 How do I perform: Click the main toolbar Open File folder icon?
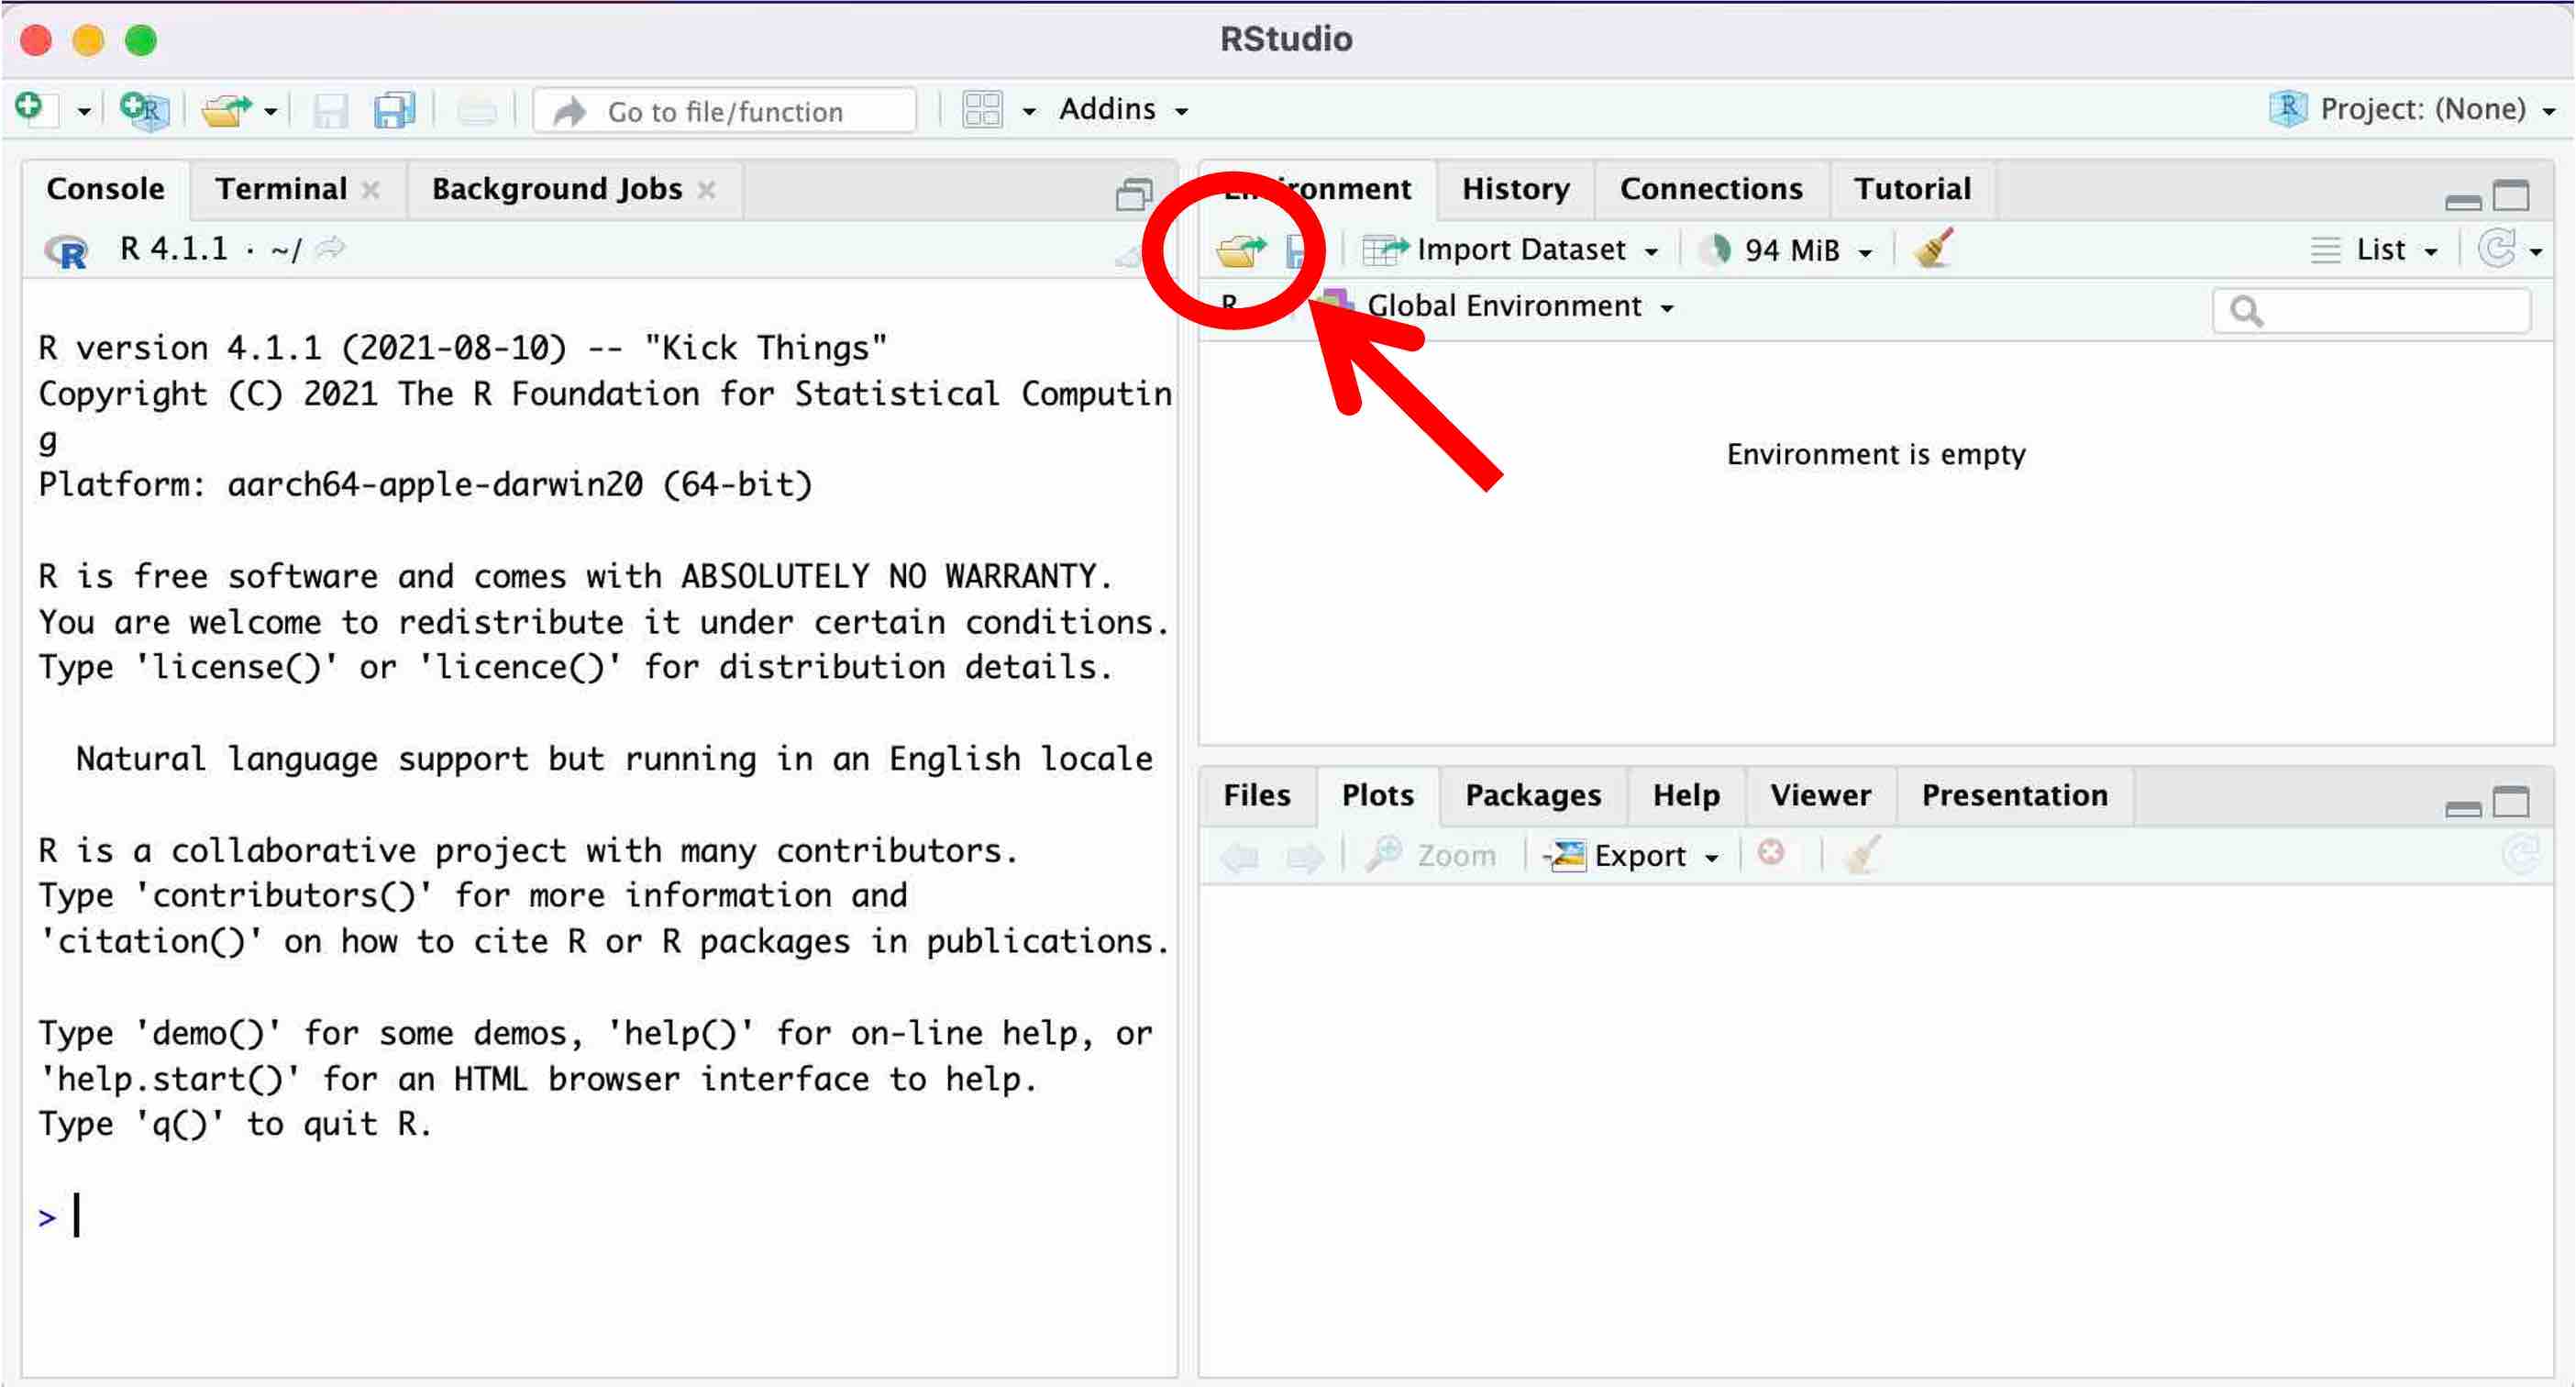[226, 109]
